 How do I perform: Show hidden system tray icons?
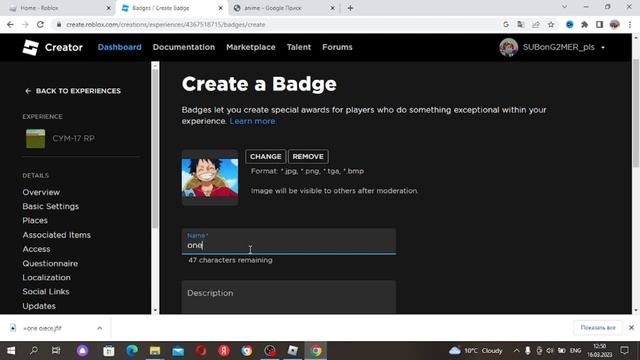[x=516, y=351]
